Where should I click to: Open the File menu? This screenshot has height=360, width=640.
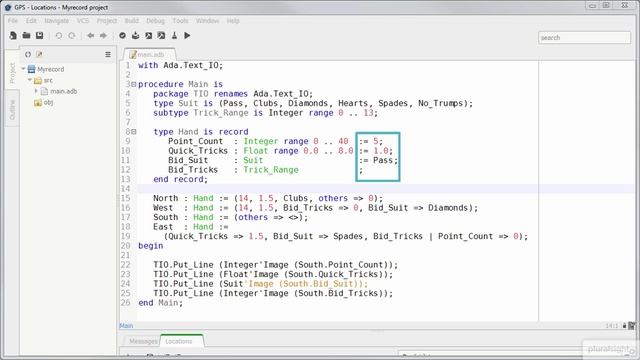(13, 20)
